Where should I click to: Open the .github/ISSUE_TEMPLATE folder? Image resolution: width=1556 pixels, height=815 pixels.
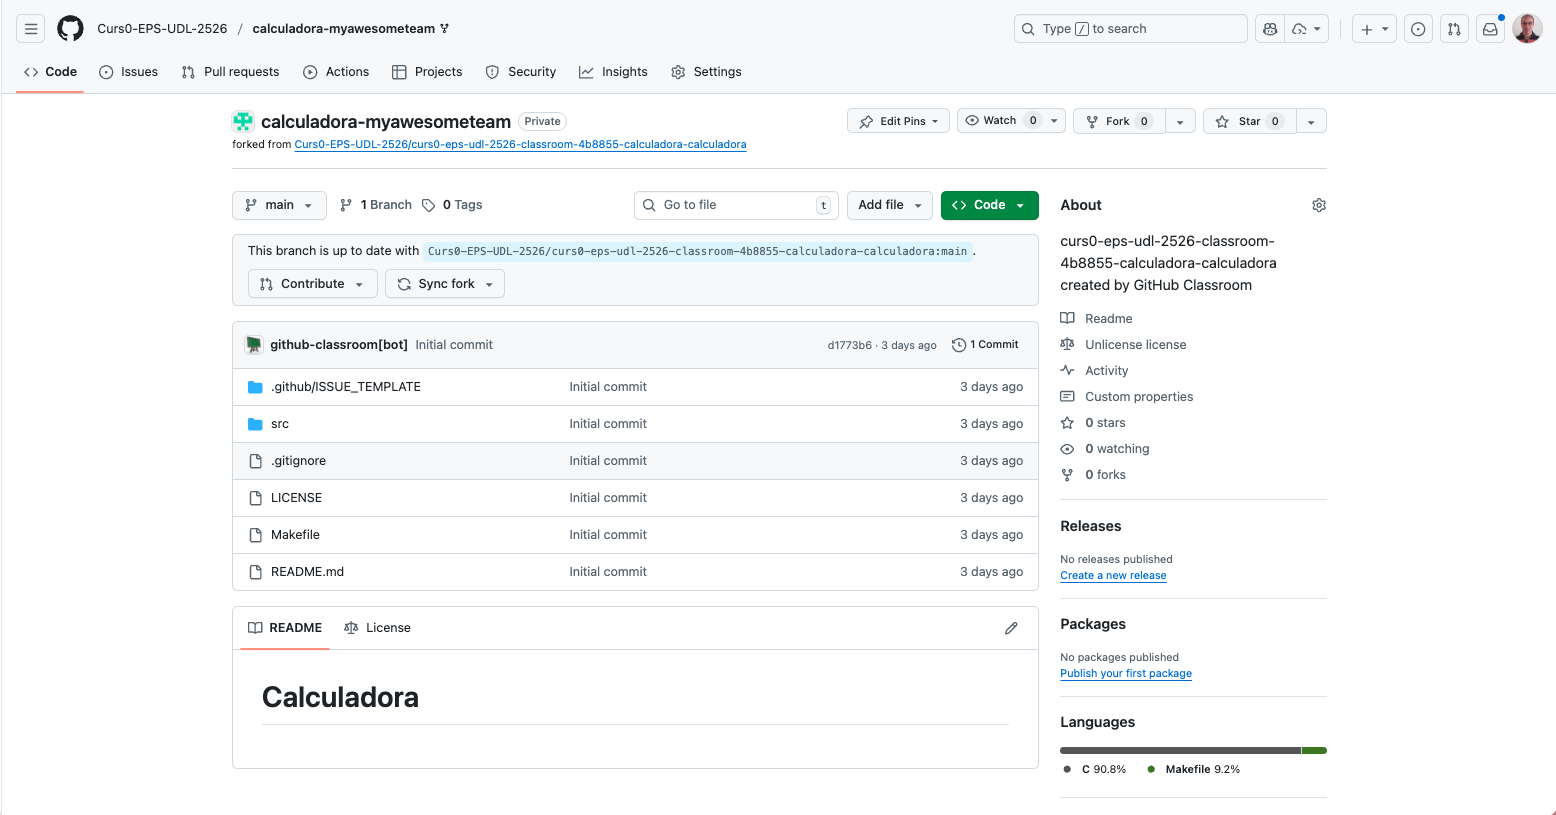(346, 387)
